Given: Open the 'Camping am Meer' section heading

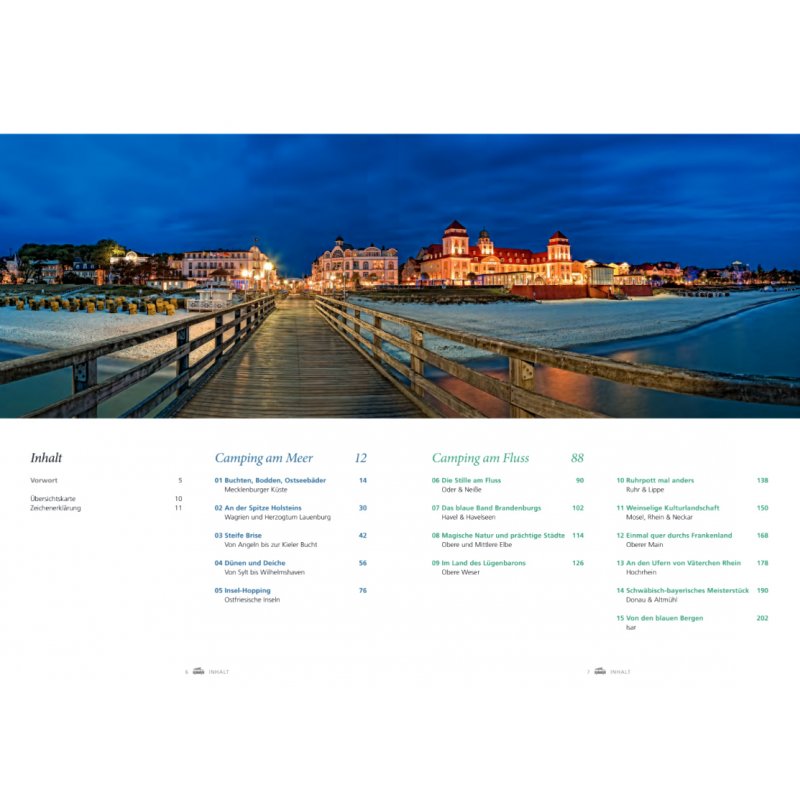Looking at the screenshot, I should 263,458.
